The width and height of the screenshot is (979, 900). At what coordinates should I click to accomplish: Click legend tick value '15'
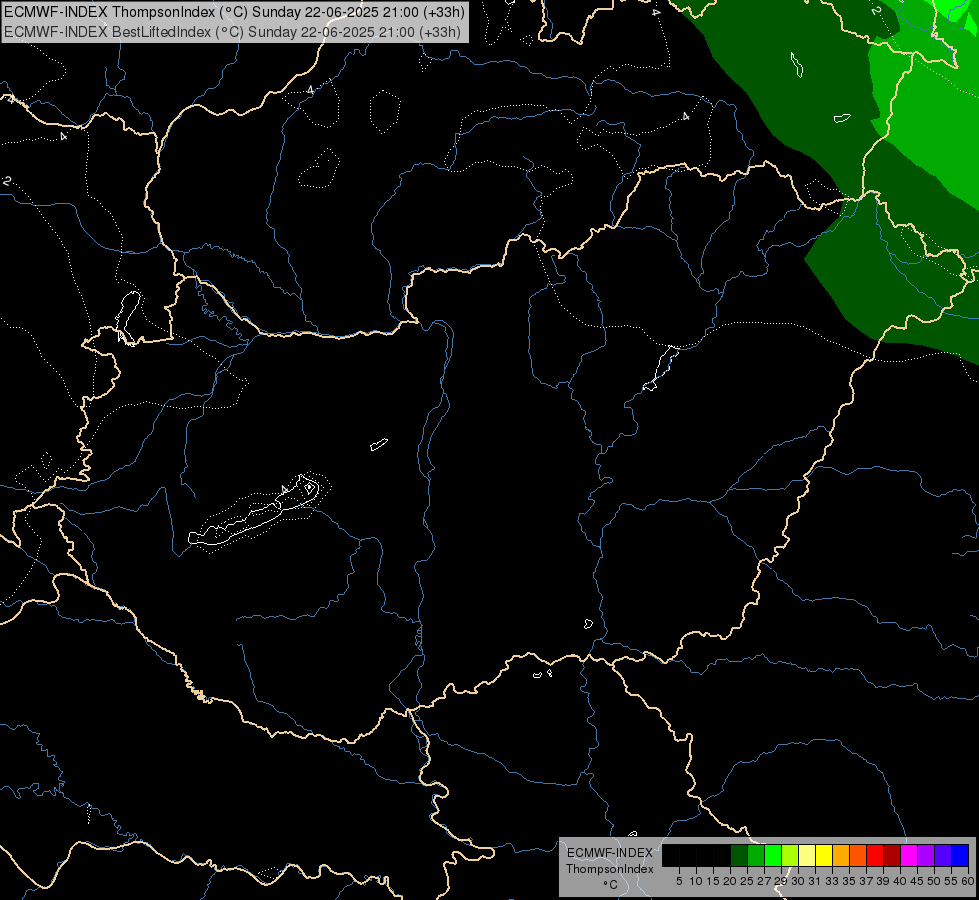713,881
